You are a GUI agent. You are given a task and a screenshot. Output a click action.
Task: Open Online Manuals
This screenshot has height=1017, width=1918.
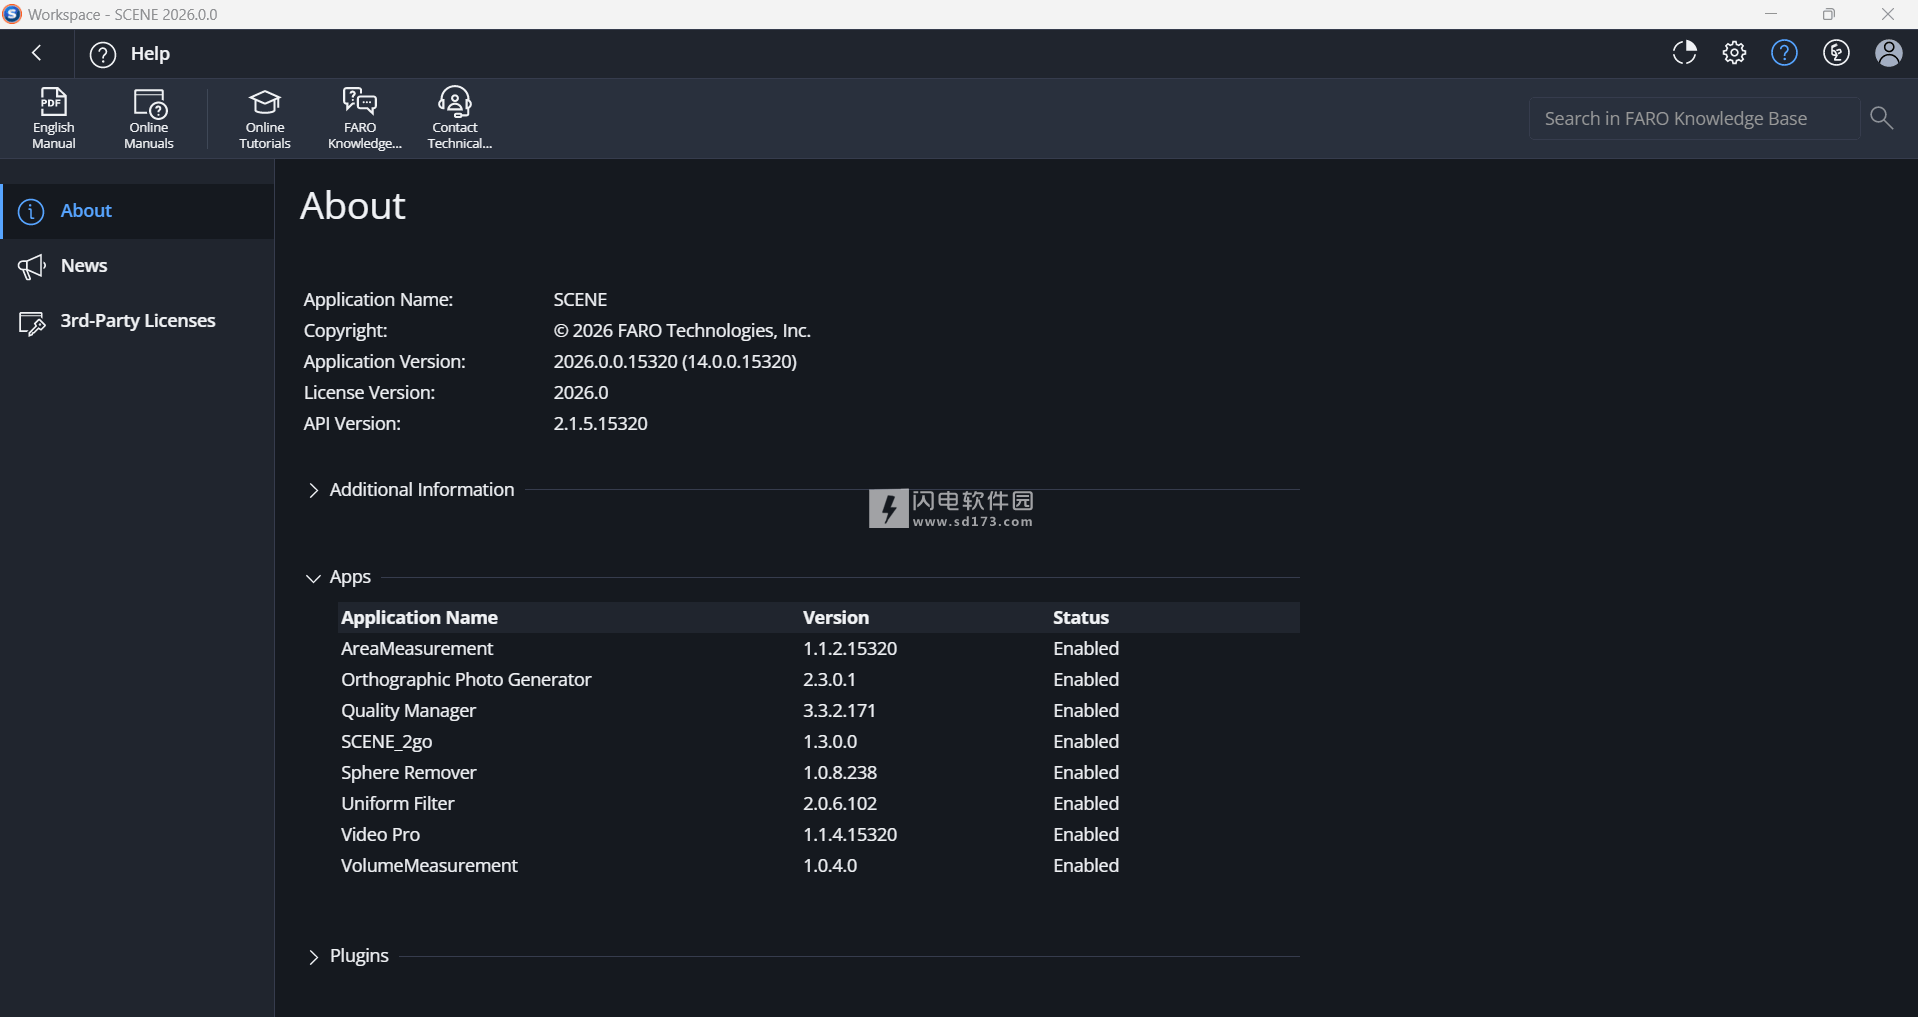(149, 117)
